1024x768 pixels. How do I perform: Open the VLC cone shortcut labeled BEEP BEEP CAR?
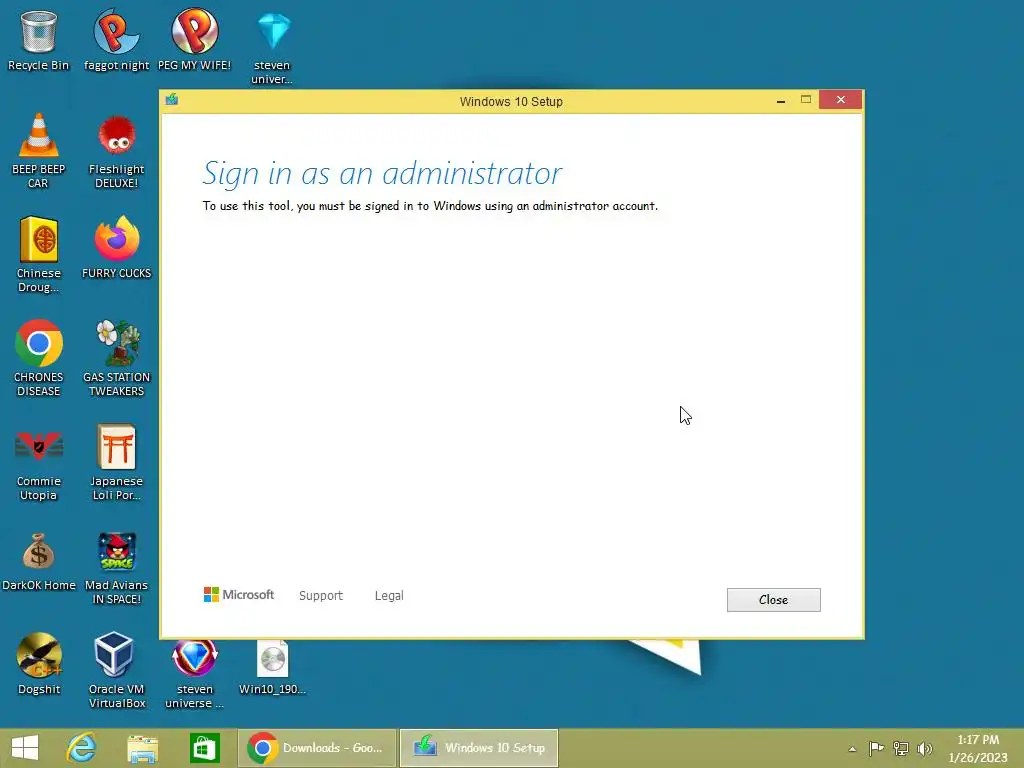39,150
